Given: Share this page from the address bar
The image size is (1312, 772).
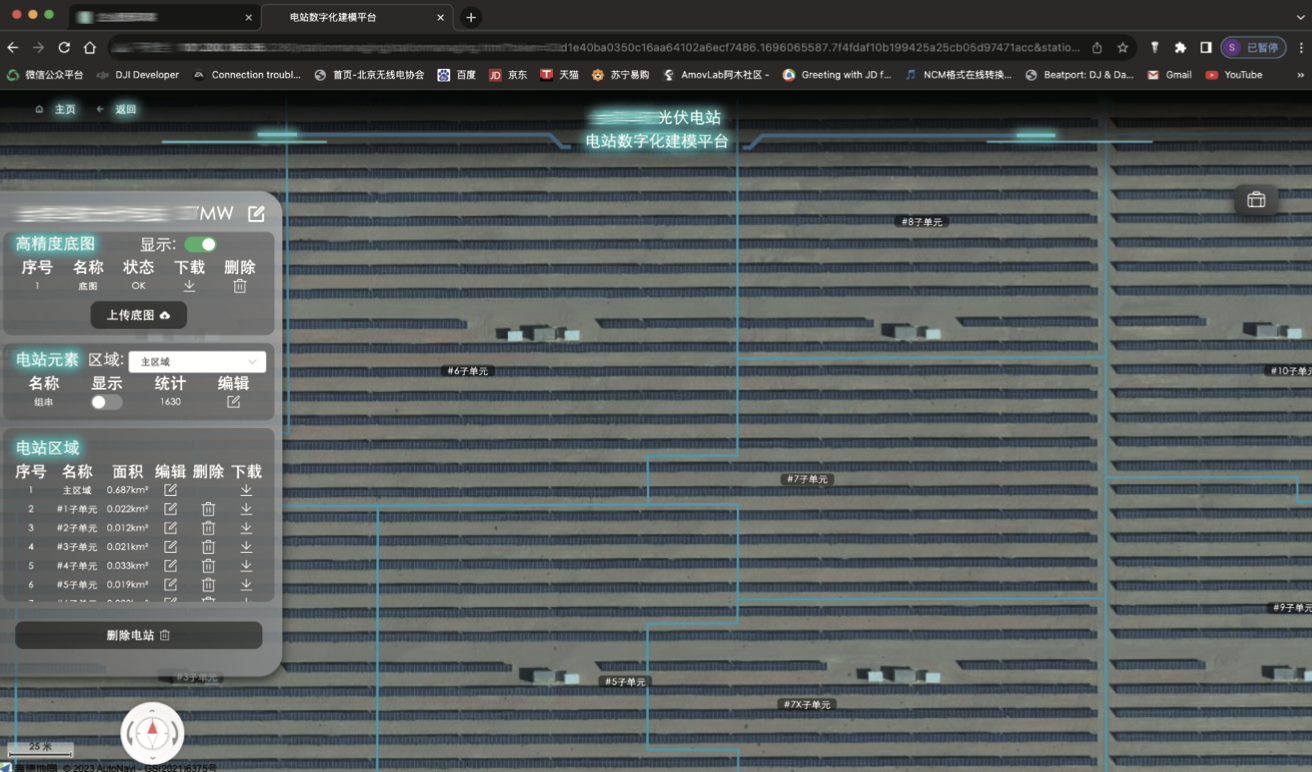Looking at the screenshot, I should click(1097, 47).
